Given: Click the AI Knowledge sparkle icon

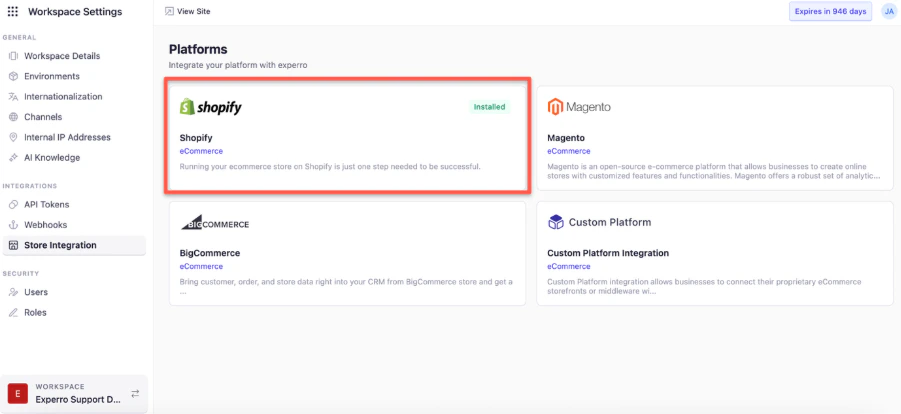Looking at the screenshot, I should [x=13, y=158].
